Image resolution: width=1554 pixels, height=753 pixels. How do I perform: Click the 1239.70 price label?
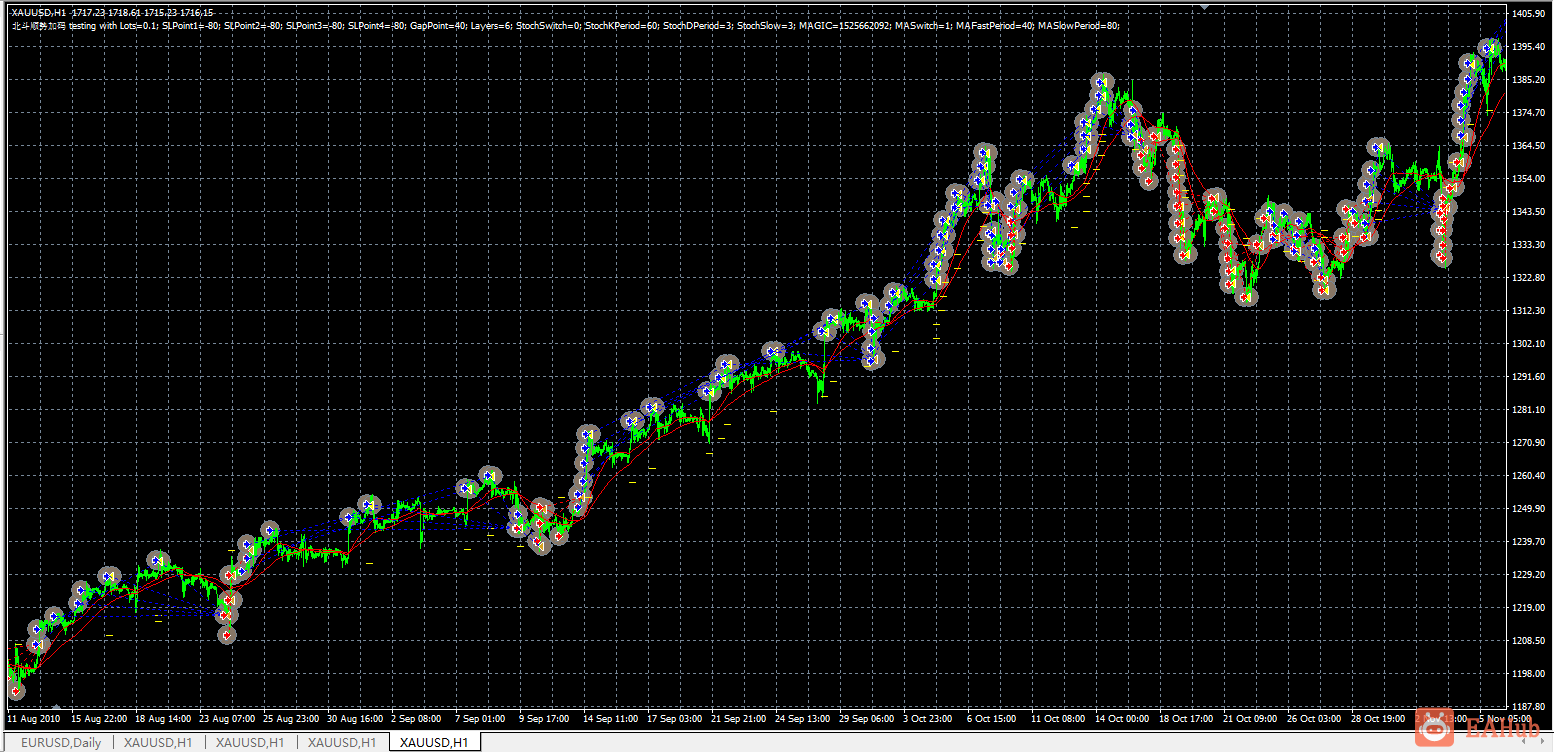[1531, 542]
